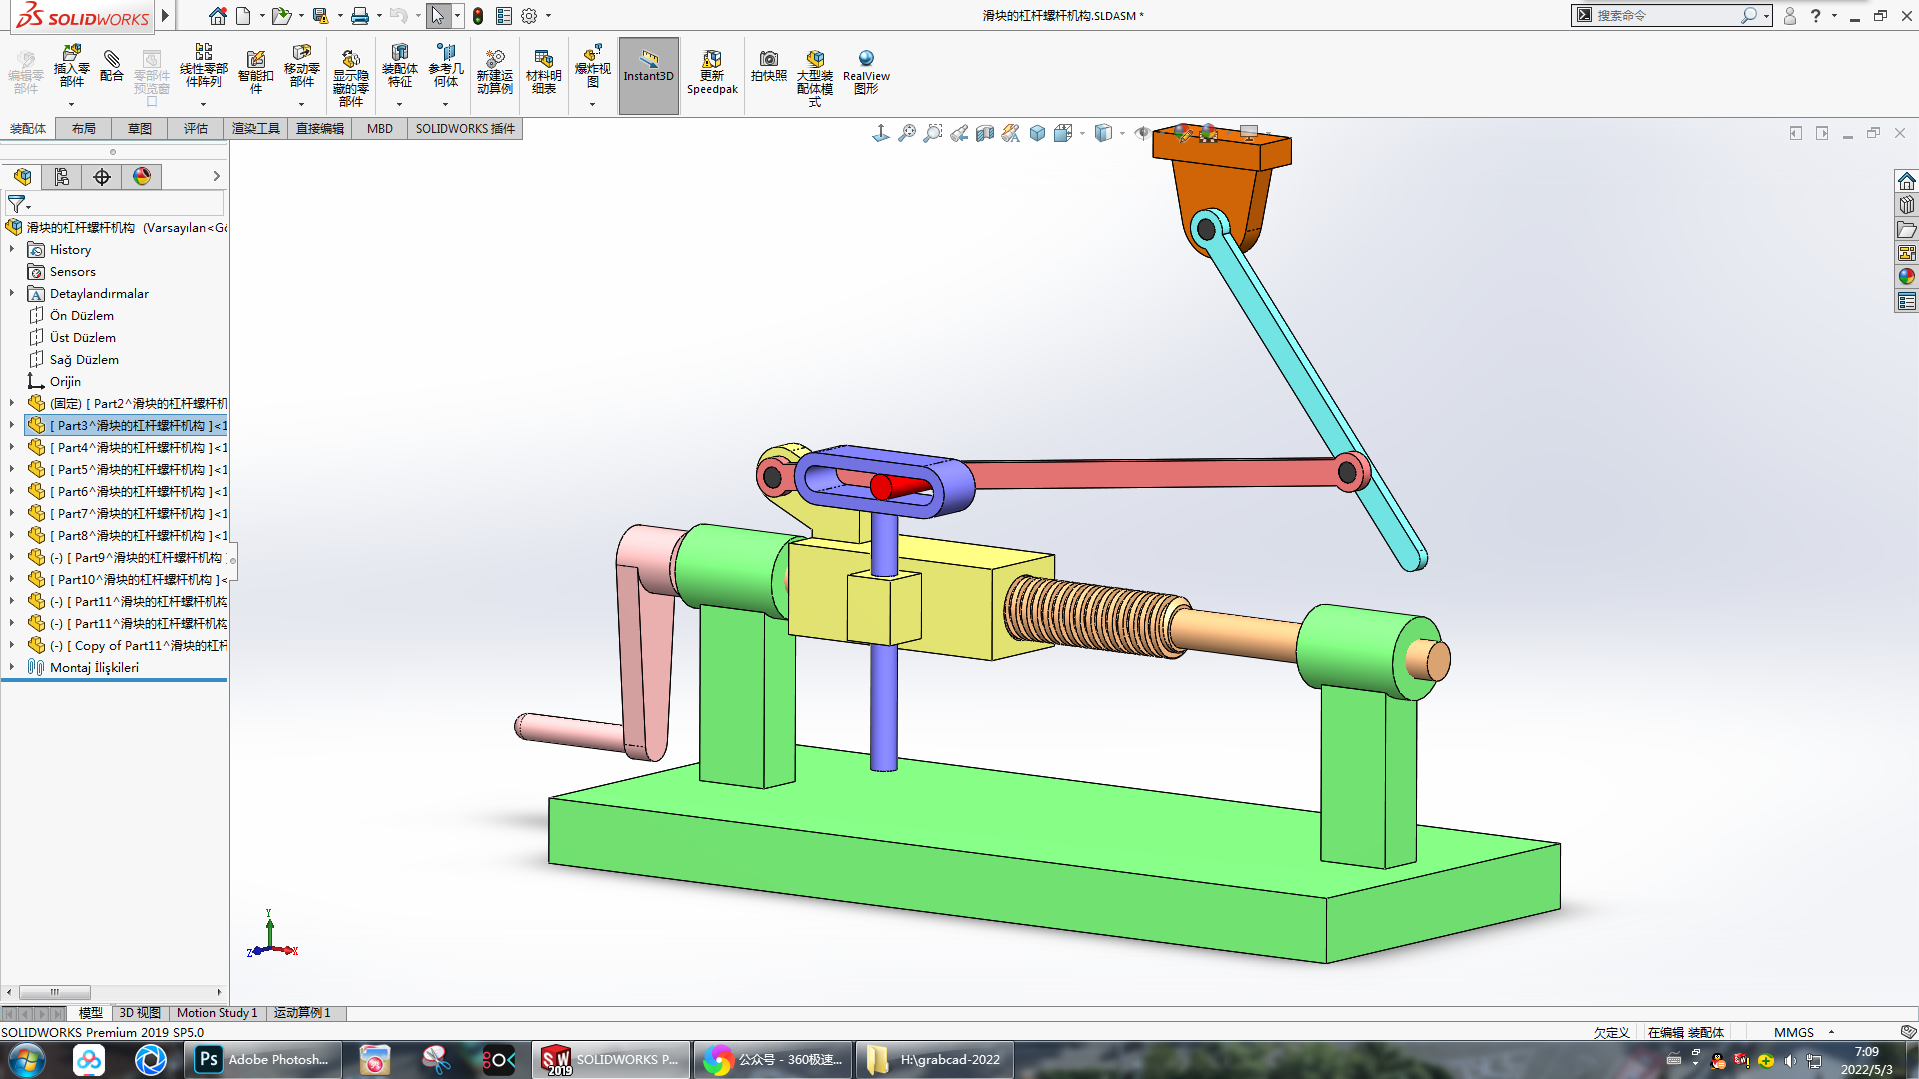This screenshot has height=1079, width=1919.
Task: Click the Section View icon
Action: click(x=984, y=133)
